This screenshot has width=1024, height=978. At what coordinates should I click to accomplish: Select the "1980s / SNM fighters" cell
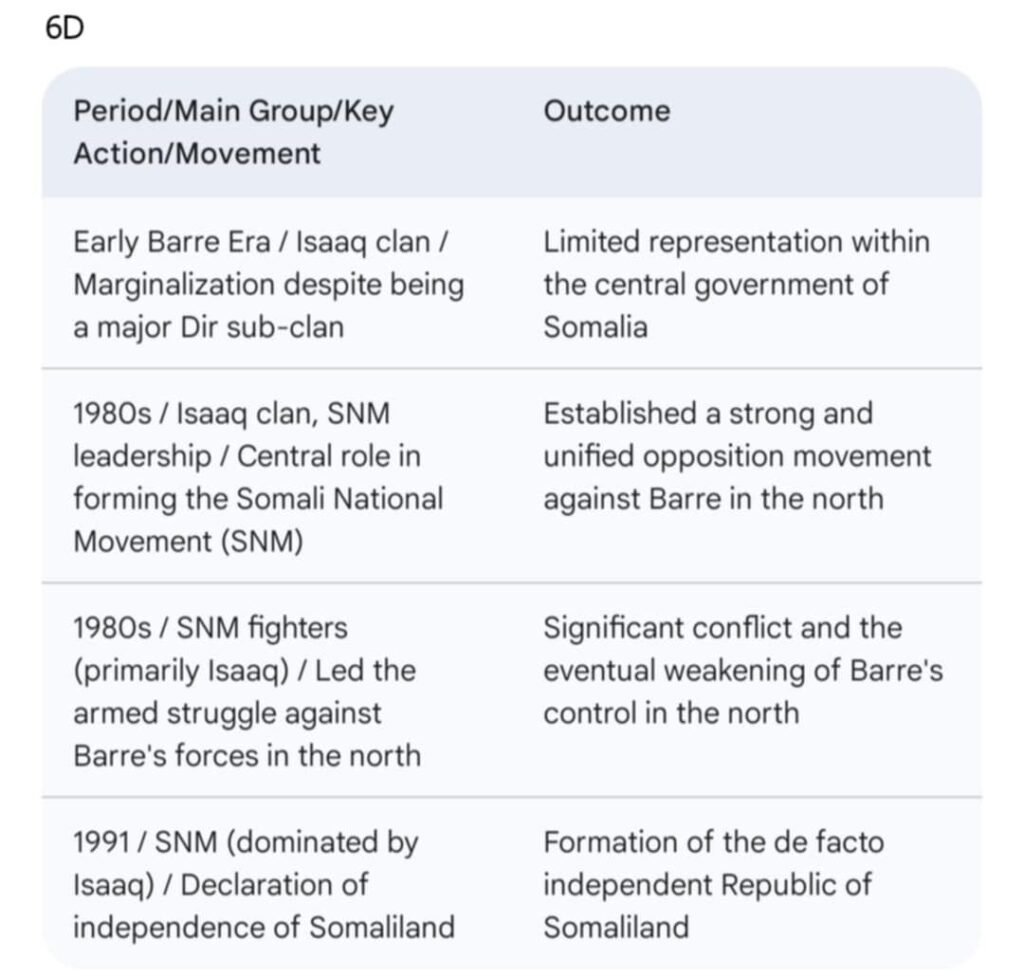(x=247, y=691)
